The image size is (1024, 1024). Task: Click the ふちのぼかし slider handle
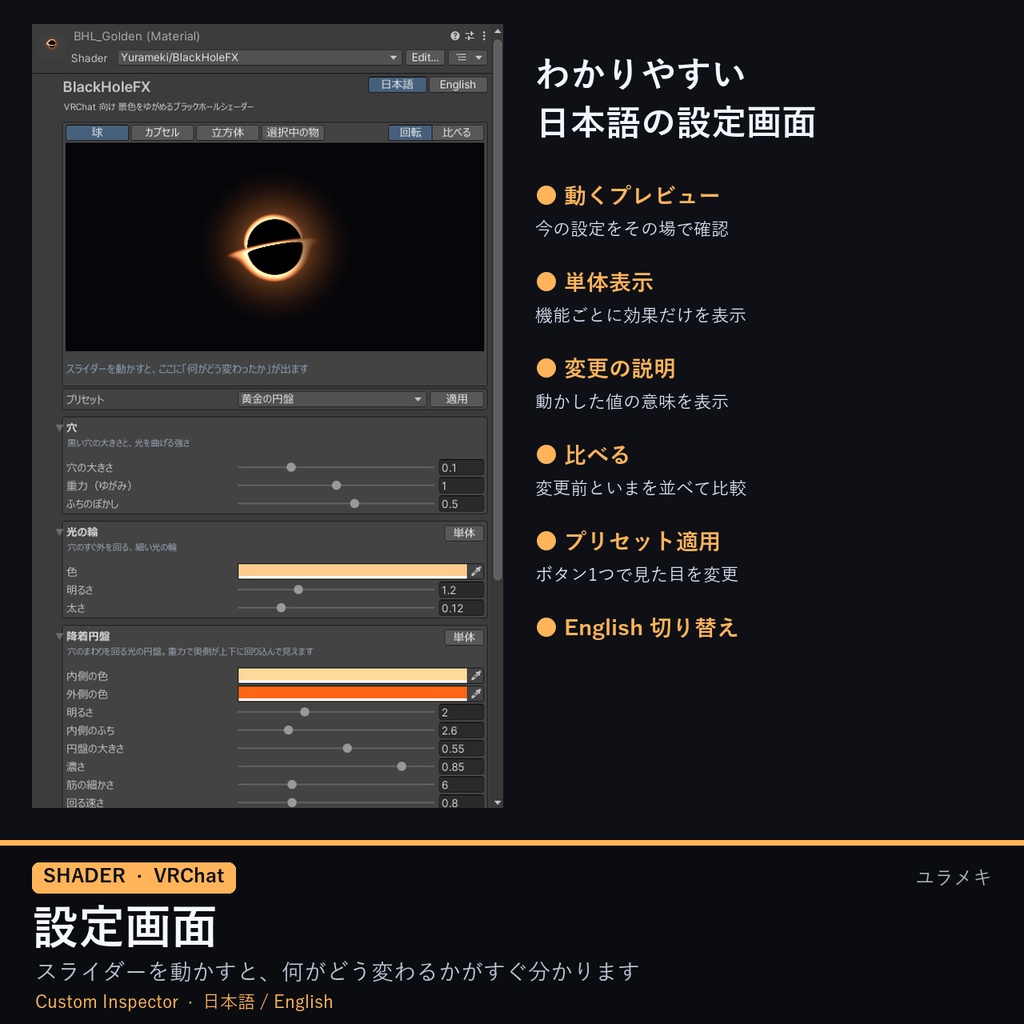(355, 504)
